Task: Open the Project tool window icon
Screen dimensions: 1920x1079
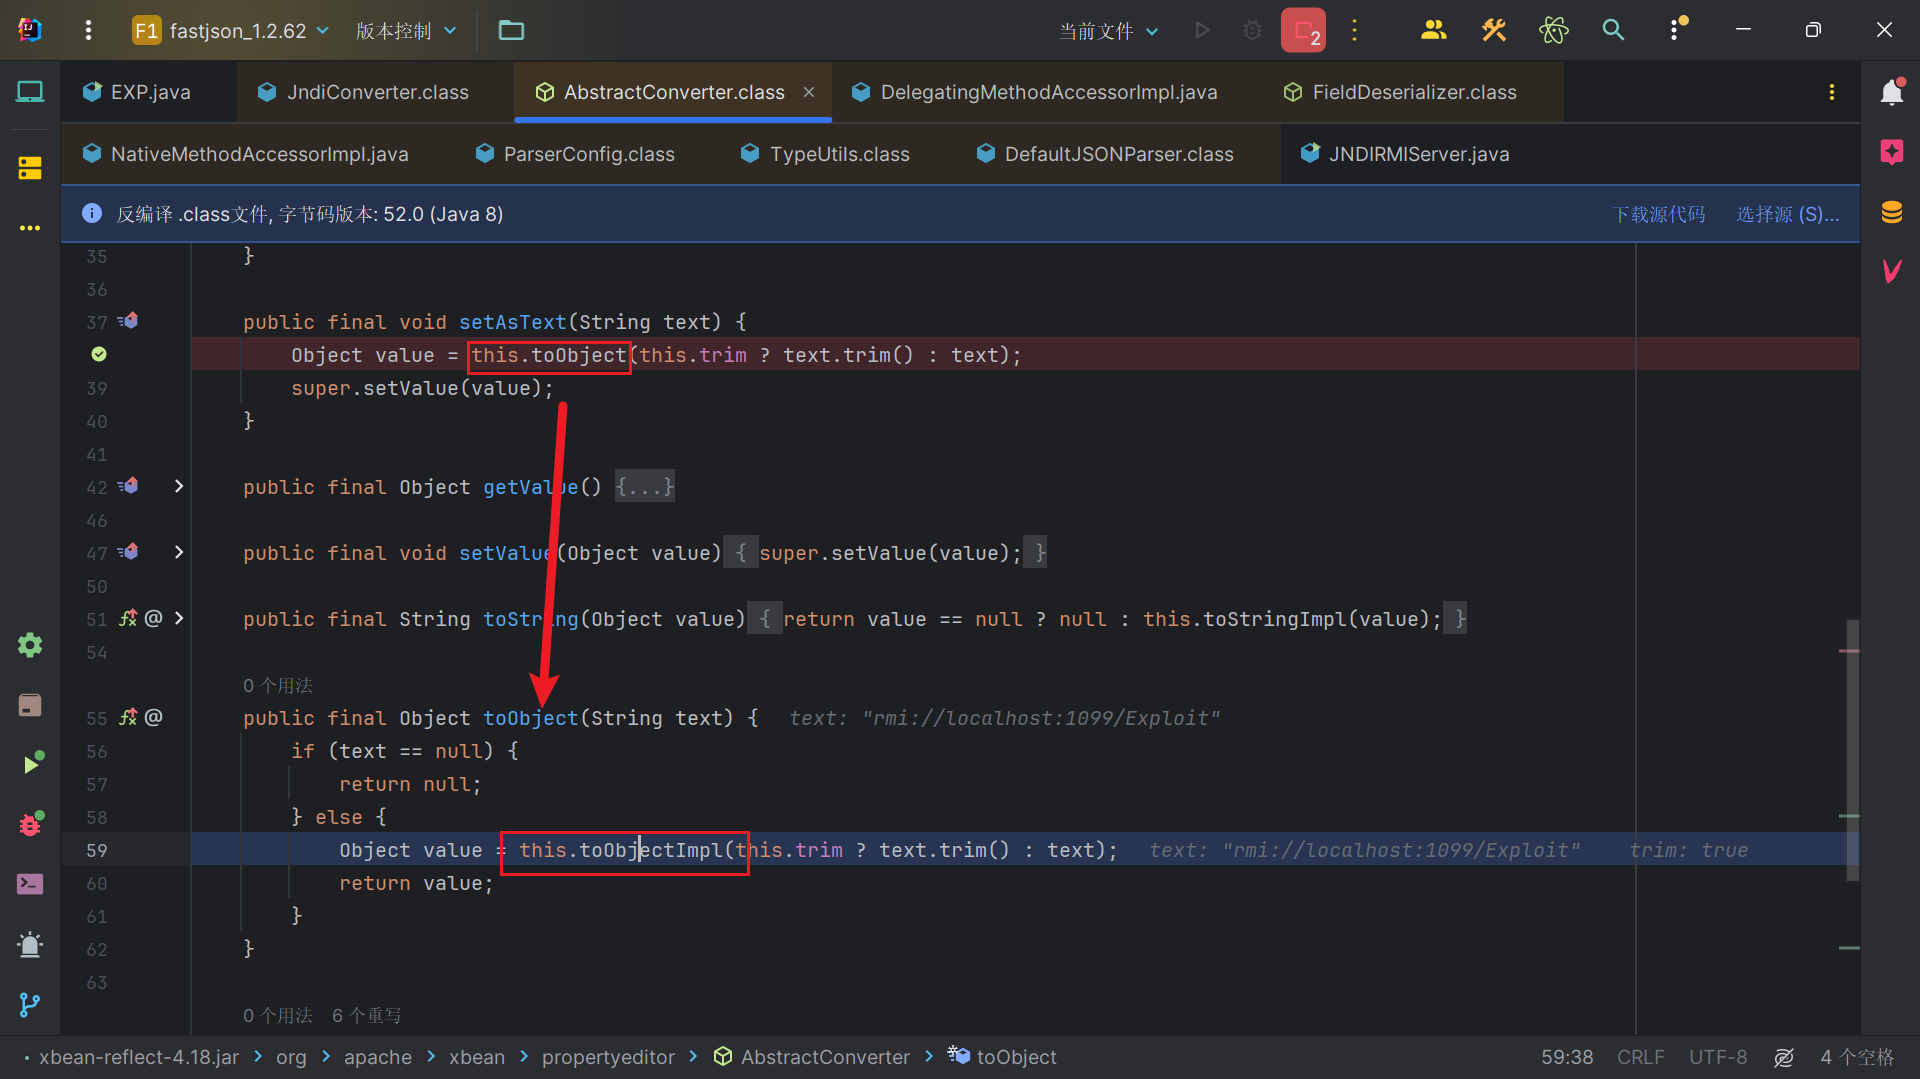Action: [30, 92]
